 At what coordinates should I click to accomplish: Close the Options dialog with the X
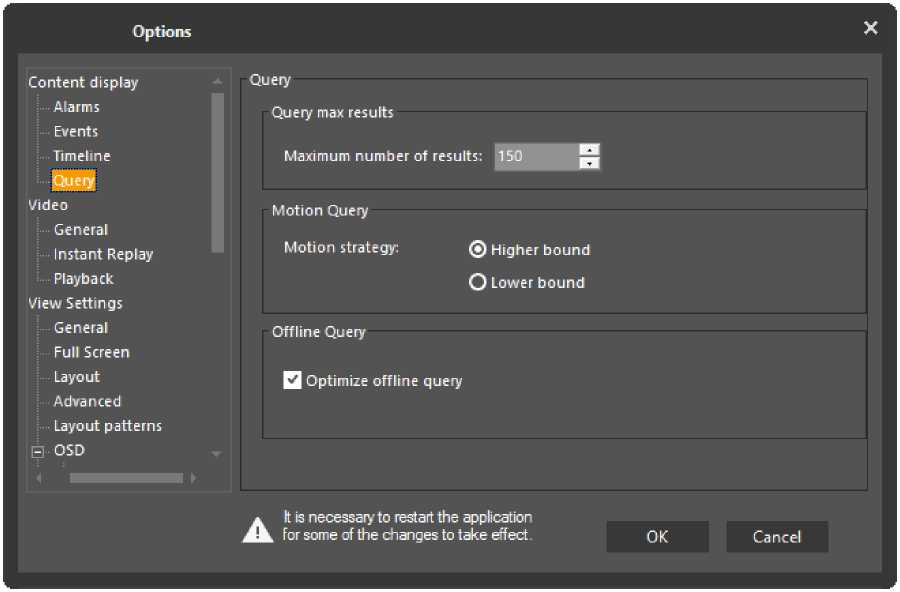(870, 28)
